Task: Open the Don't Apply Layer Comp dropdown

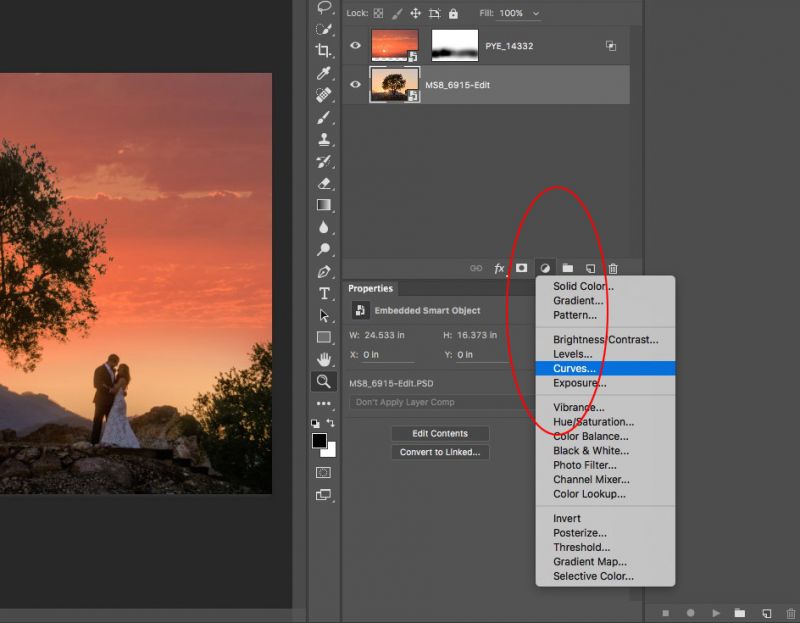Action: click(440, 402)
